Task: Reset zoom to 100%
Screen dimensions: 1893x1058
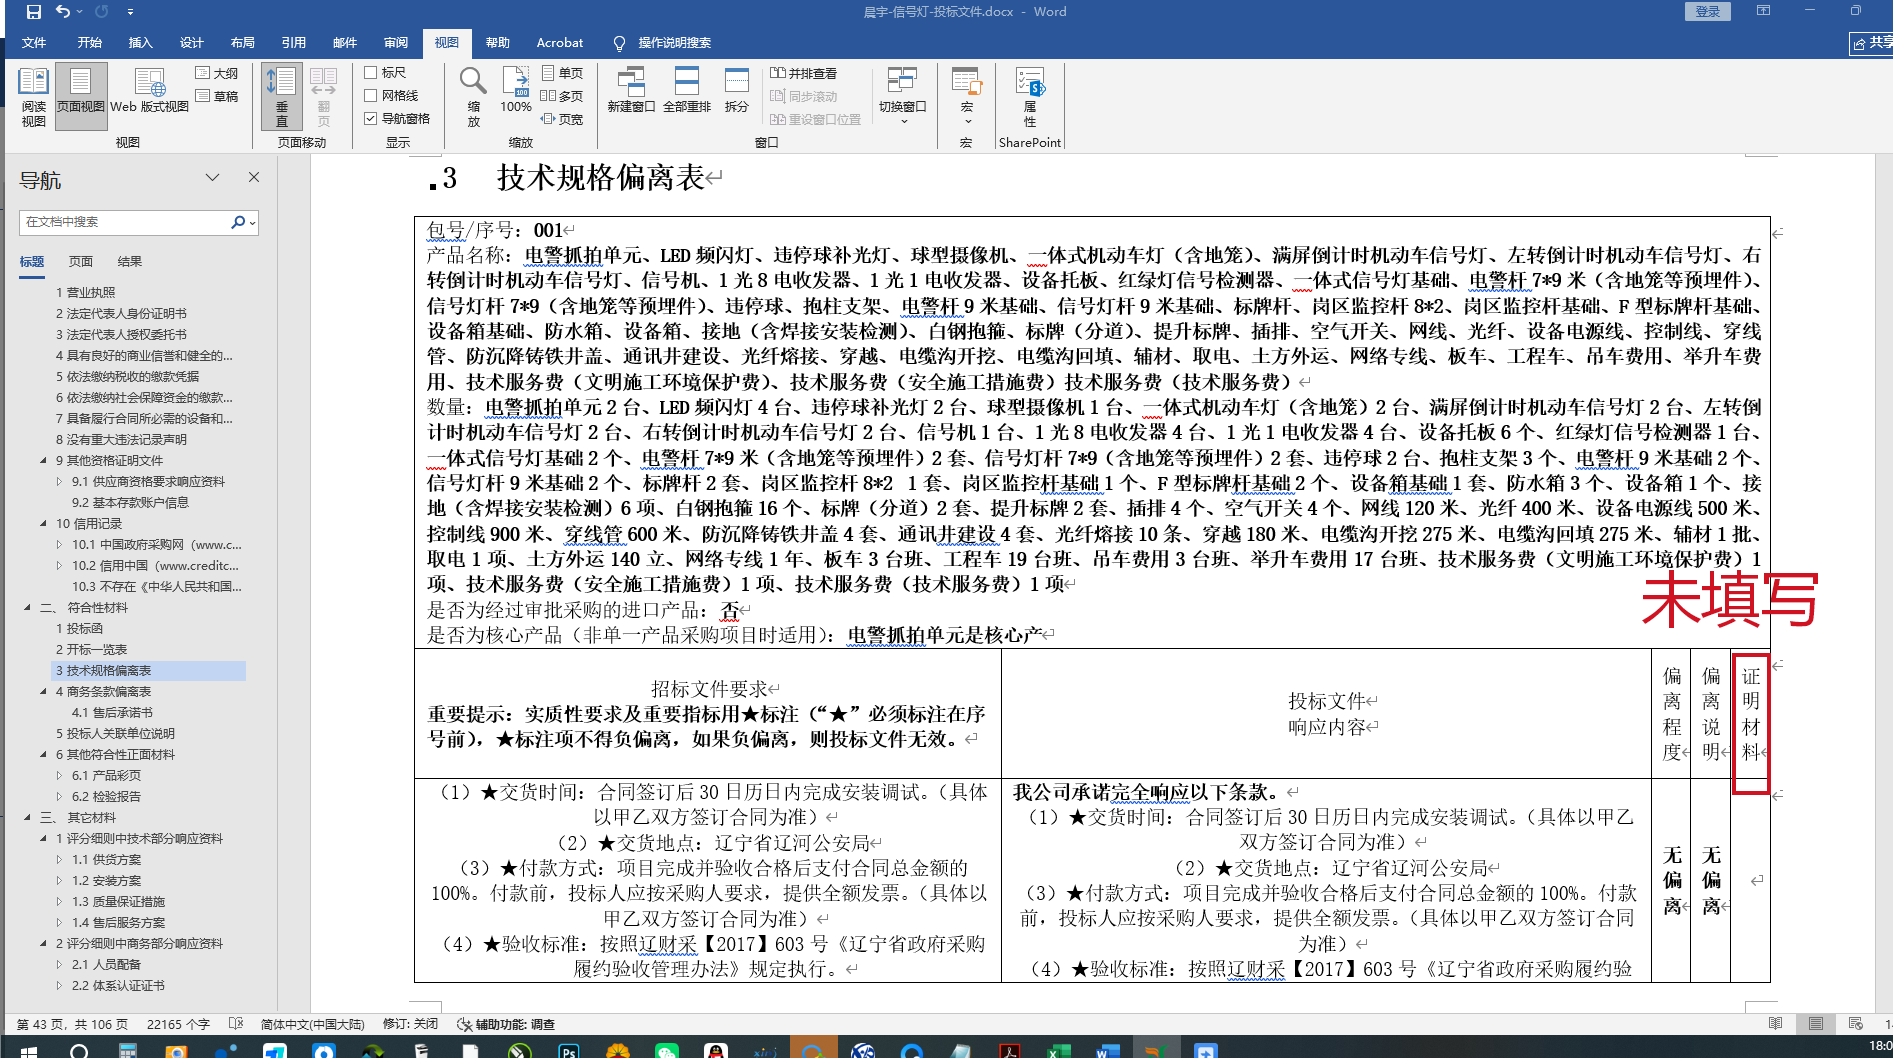Action: 516,91
